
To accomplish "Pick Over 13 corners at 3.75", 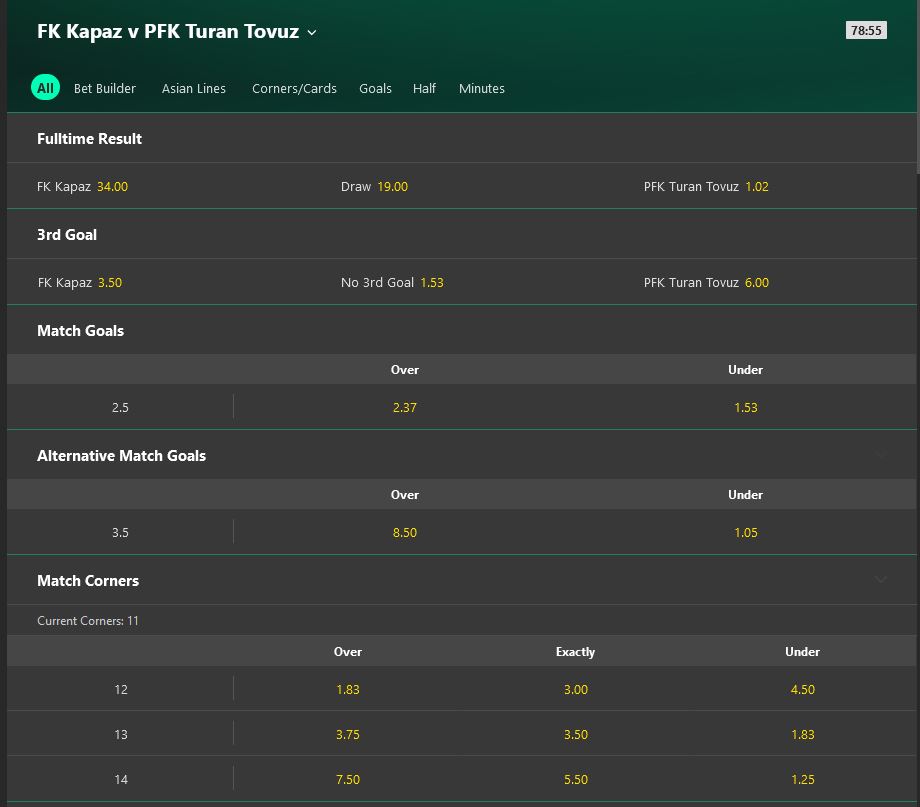I will point(348,735).
